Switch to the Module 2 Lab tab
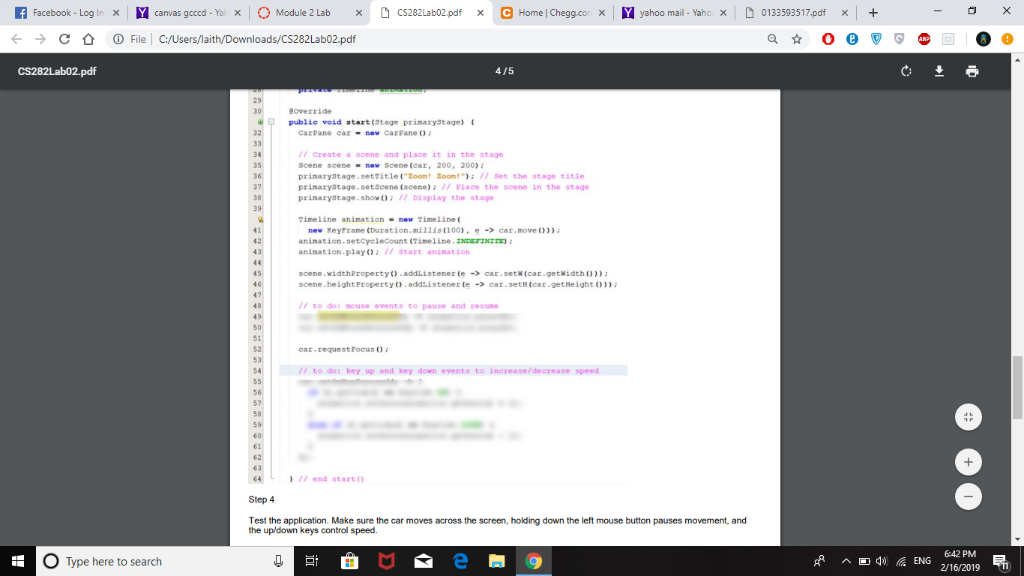This screenshot has width=1024, height=576. [x=304, y=12]
